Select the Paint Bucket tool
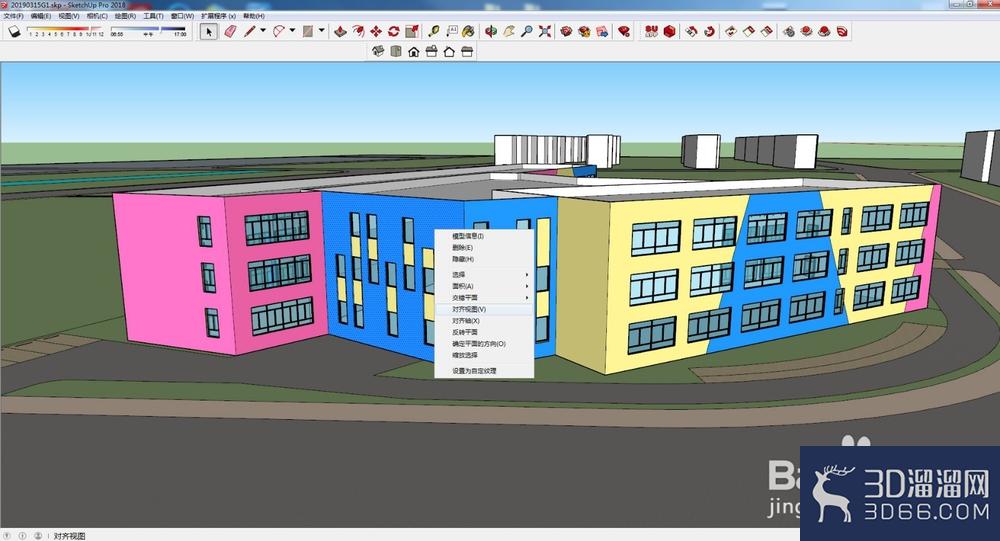 coord(469,31)
